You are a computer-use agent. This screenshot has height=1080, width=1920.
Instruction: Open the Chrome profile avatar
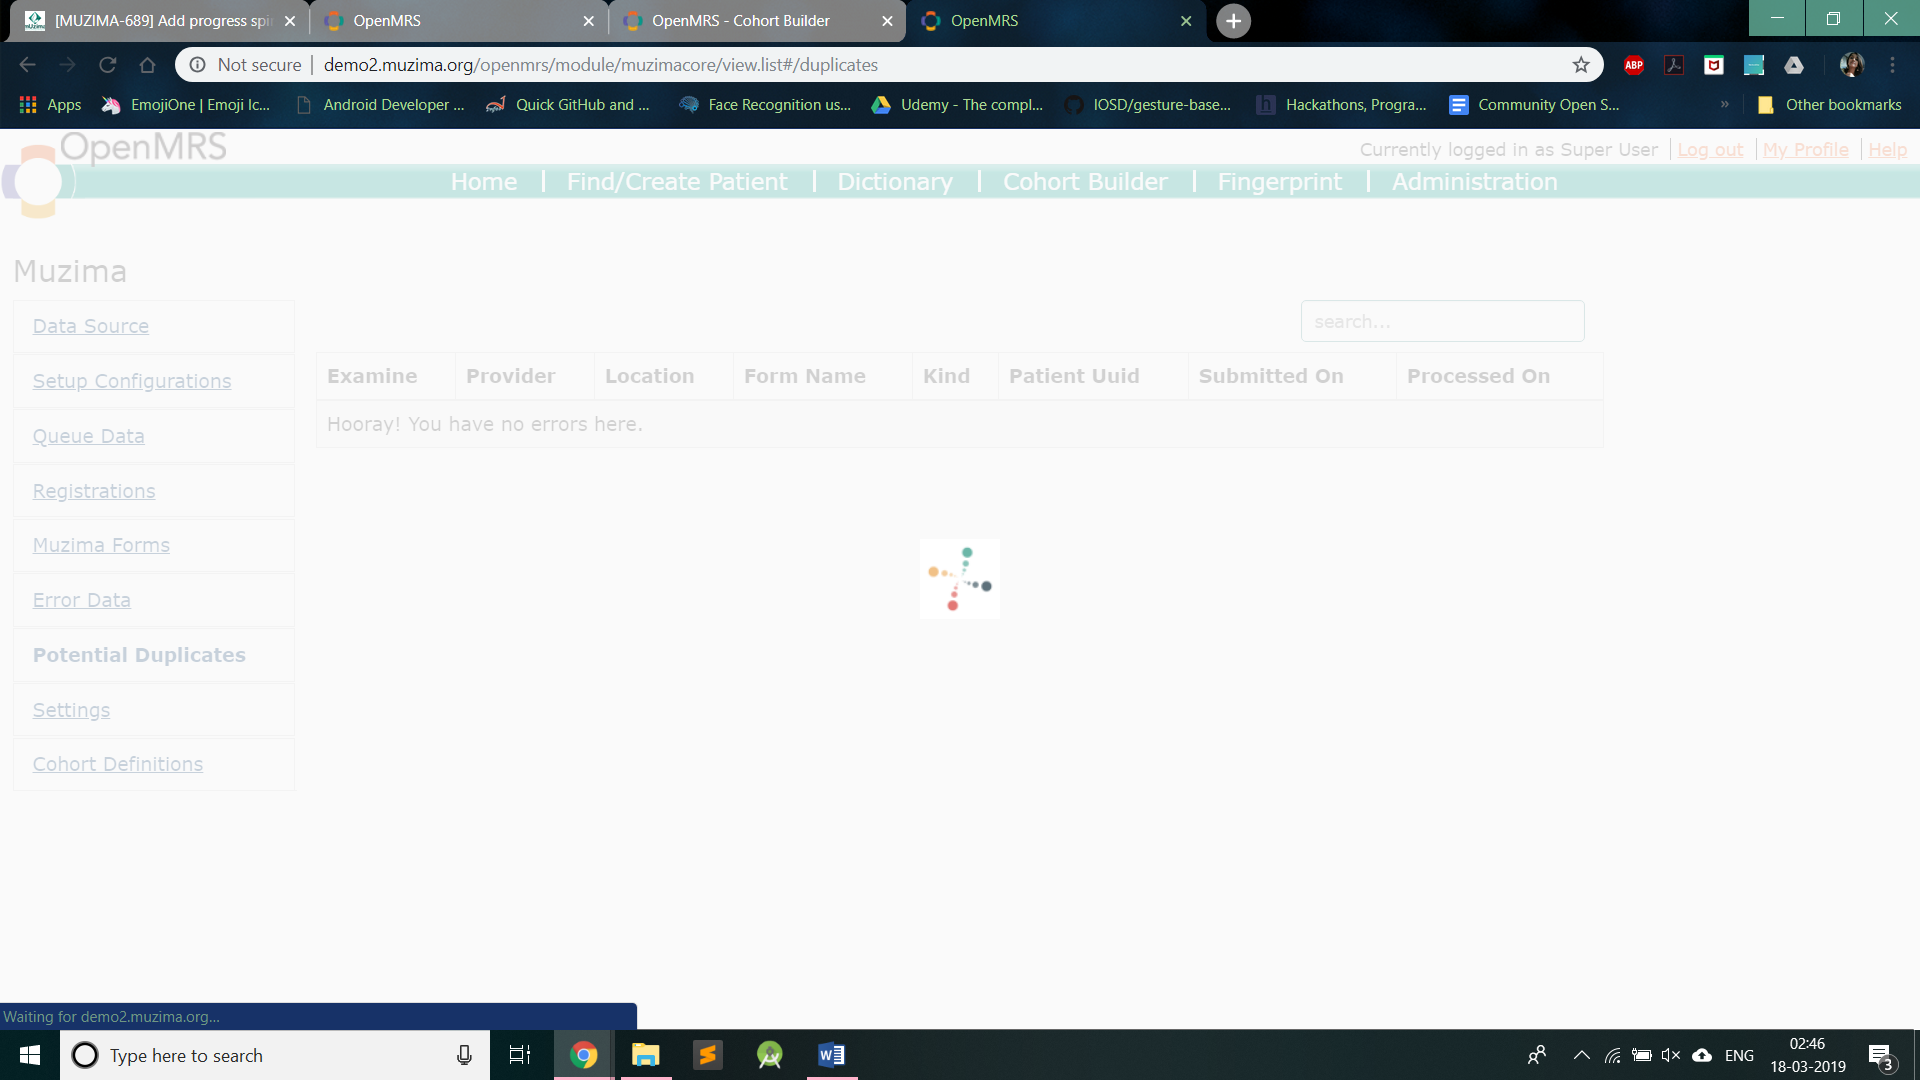click(1852, 65)
